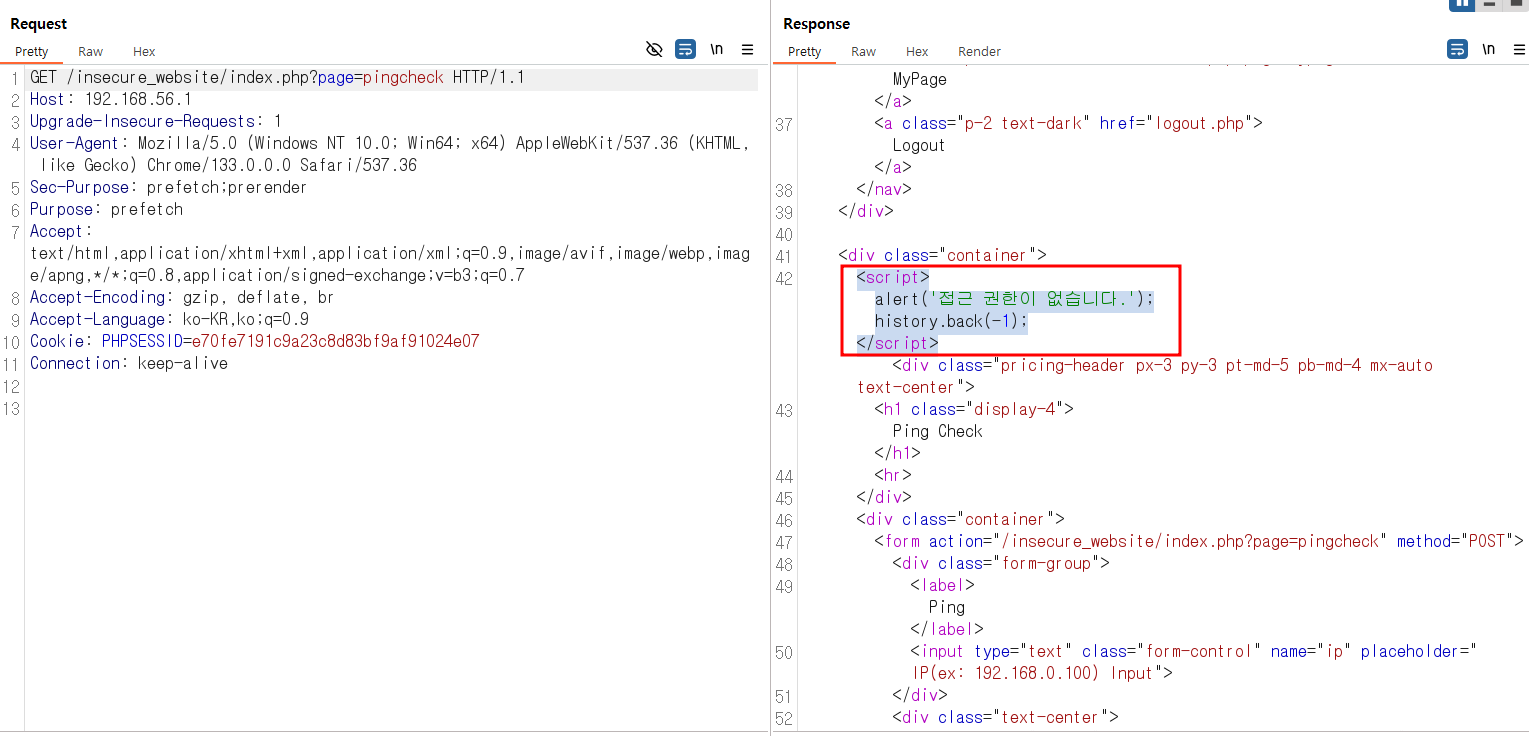
Task: Click the div class="text-center" on line 52
Action: (x=1005, y=717)
